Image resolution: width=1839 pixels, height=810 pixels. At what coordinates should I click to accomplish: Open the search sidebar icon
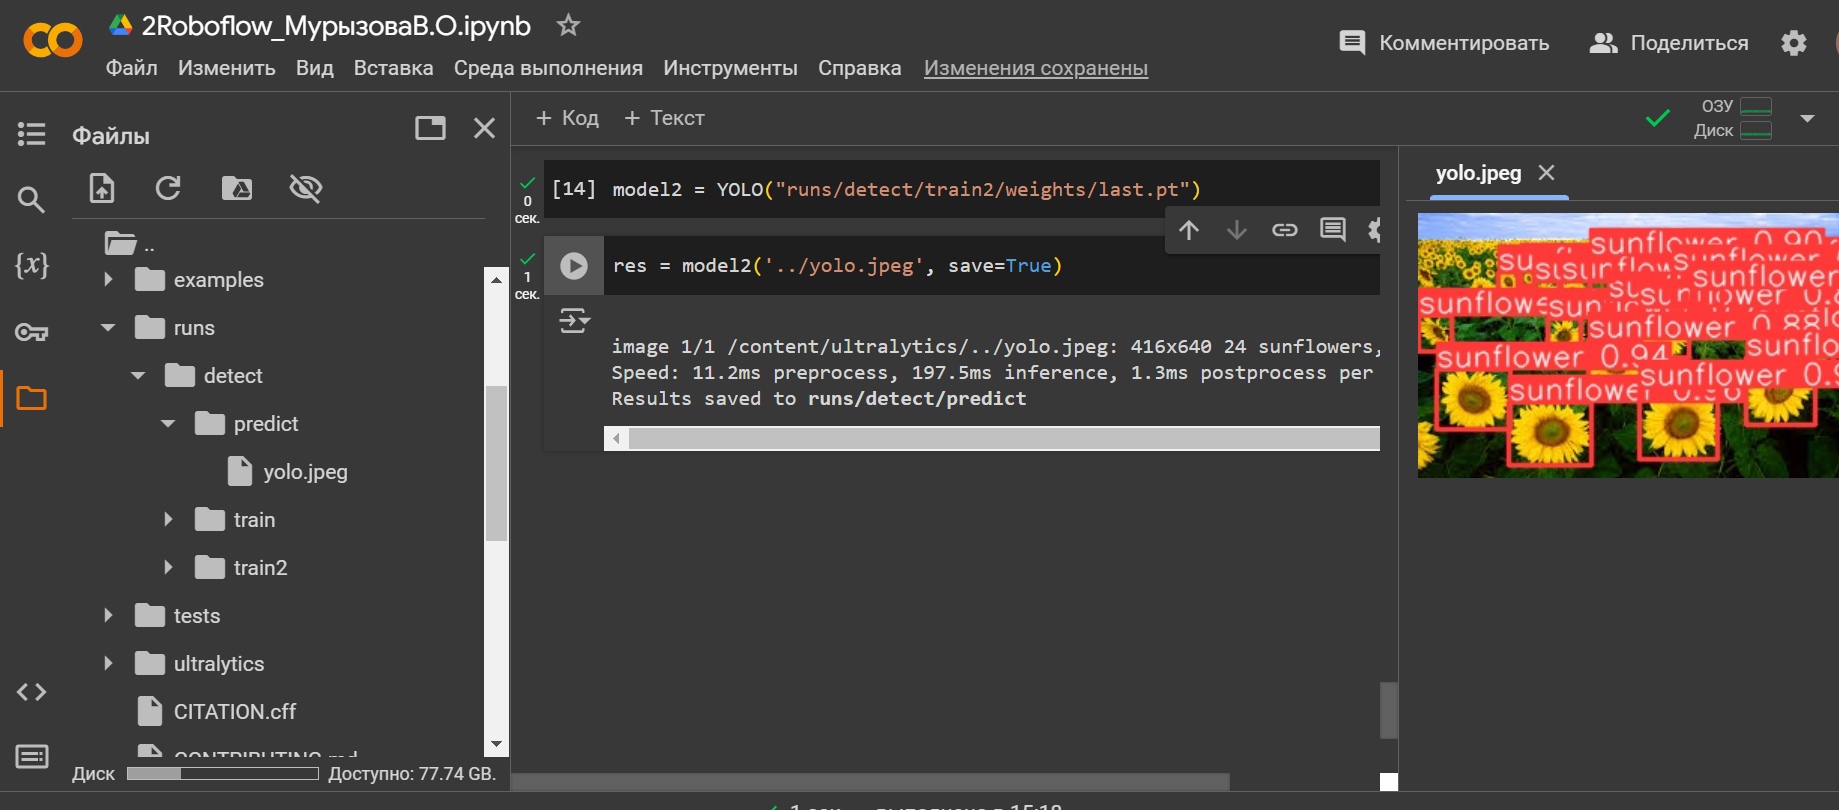[31, 200]
